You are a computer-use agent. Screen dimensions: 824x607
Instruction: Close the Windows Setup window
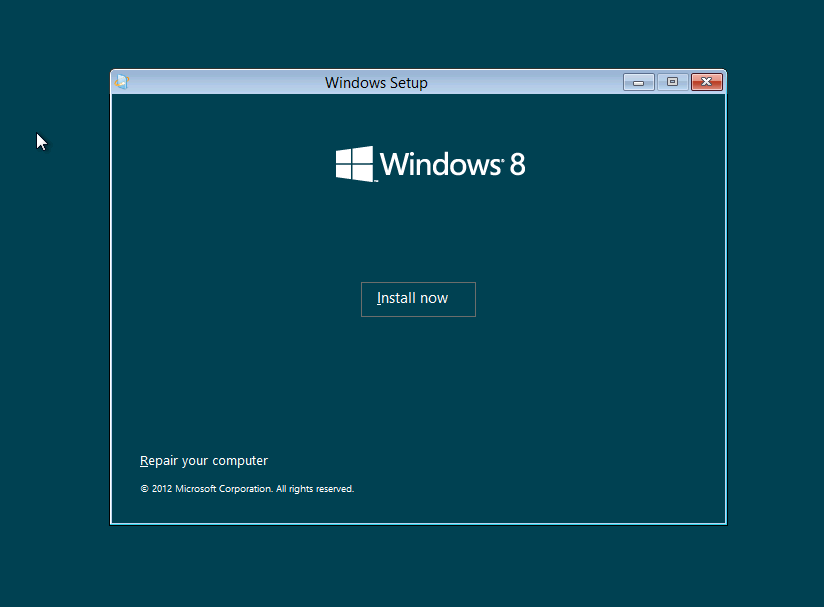click(706, 82)
